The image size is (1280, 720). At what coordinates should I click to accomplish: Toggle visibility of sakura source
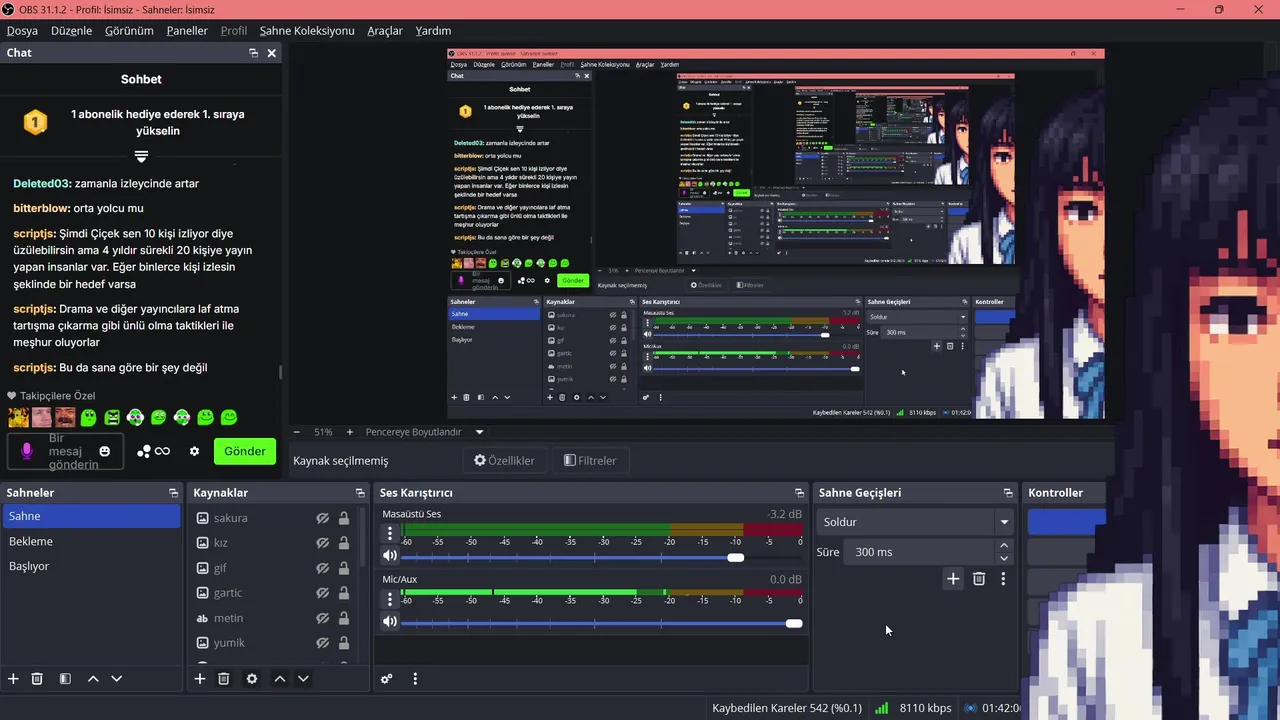point(323,518)
